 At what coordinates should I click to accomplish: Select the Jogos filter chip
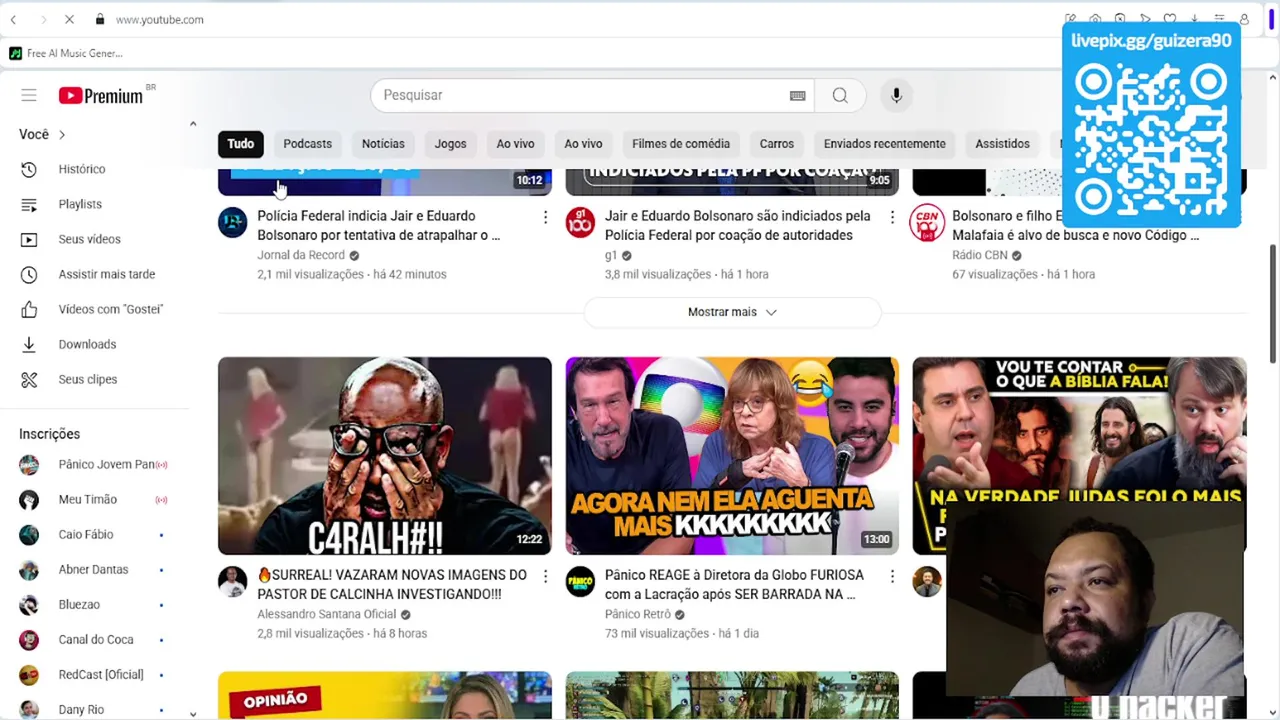[450, 144]
